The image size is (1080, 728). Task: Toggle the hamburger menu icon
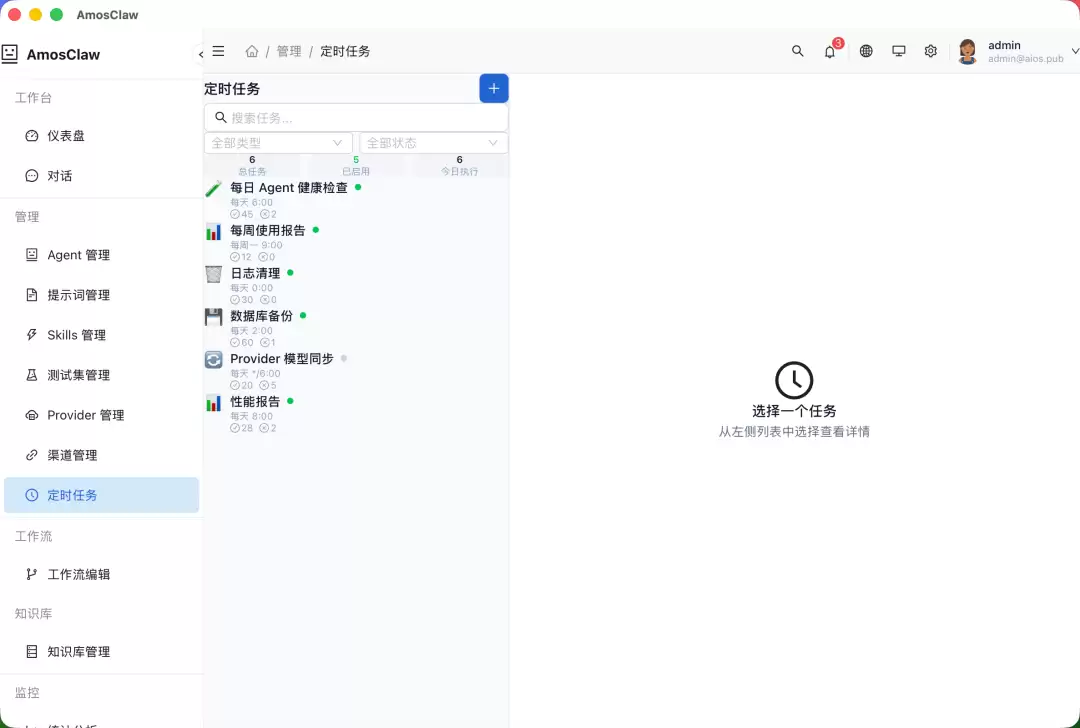[218, 51]
